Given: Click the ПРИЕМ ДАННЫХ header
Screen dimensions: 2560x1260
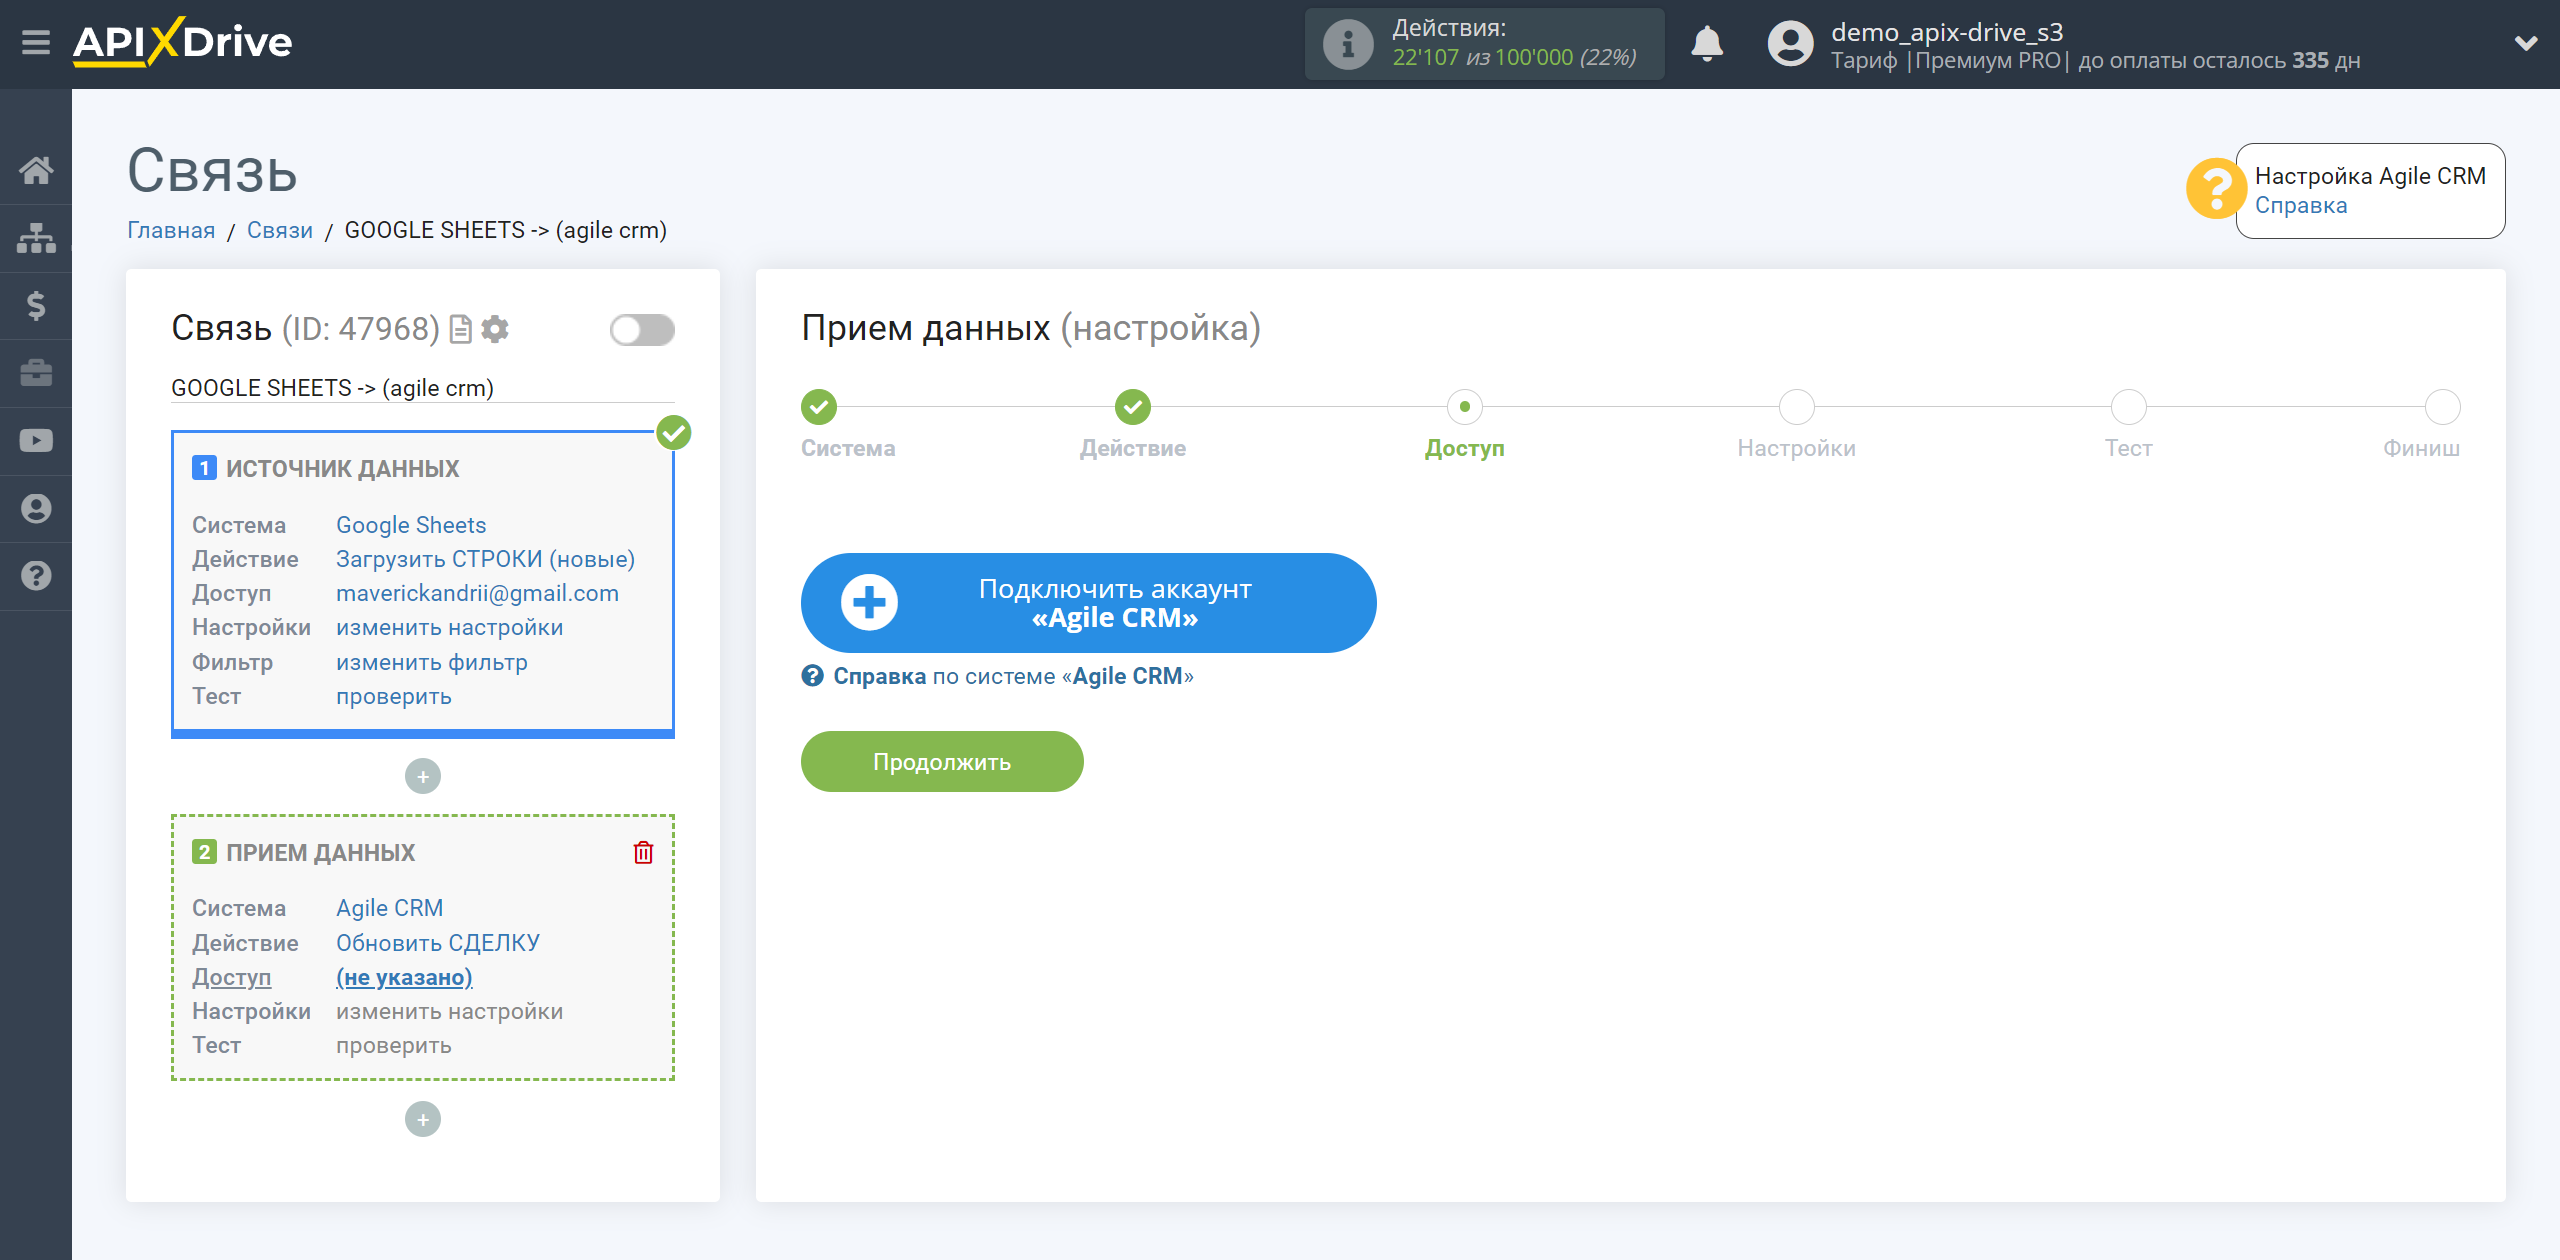Looking at the screenshot, I should (x=320, y=853).
